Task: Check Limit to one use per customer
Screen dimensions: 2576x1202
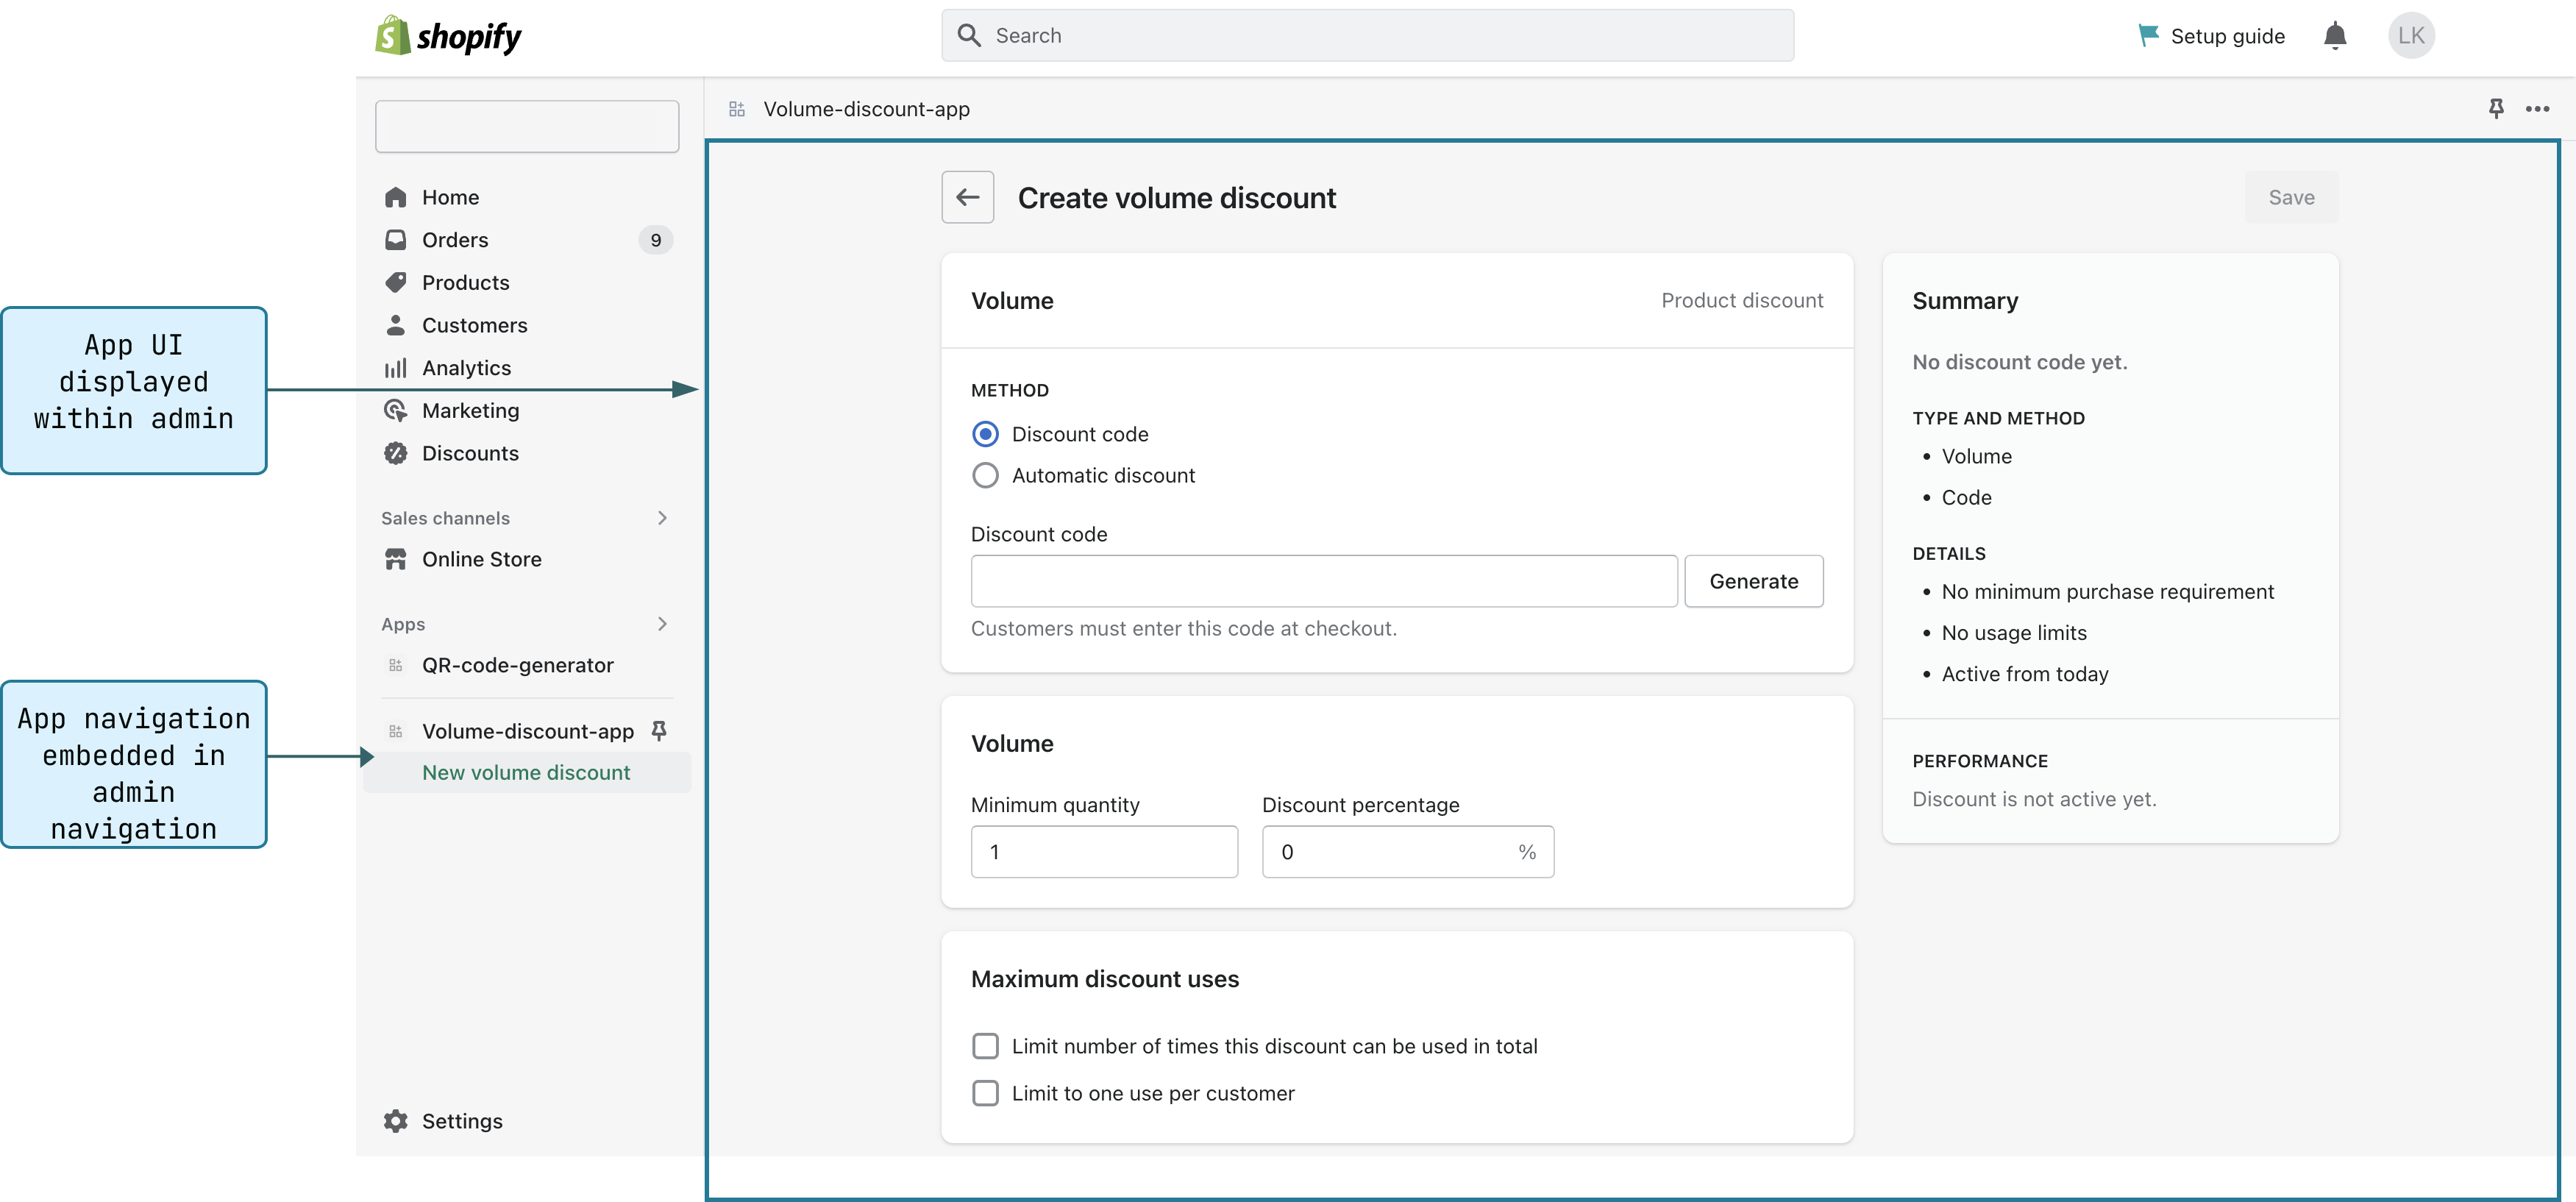Action: [985, 1093]
